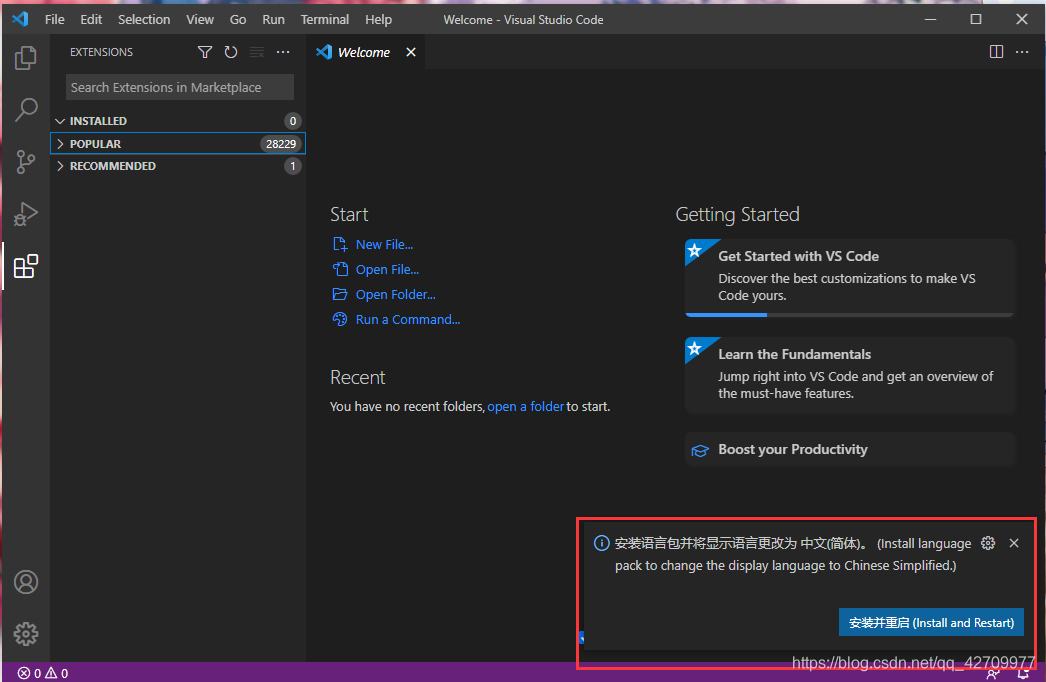Click the EXTENSIONS panel title
This screenshot has width=1046, height=682.
click(101, 52)
